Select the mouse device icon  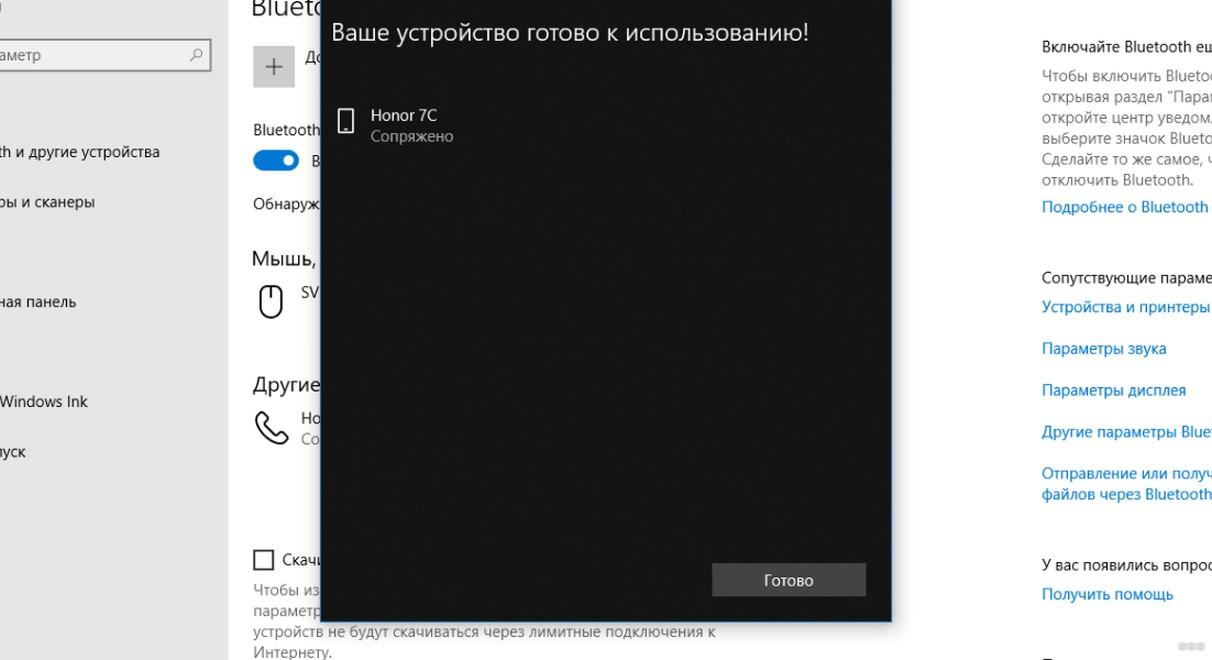click(x=271, y=301)
